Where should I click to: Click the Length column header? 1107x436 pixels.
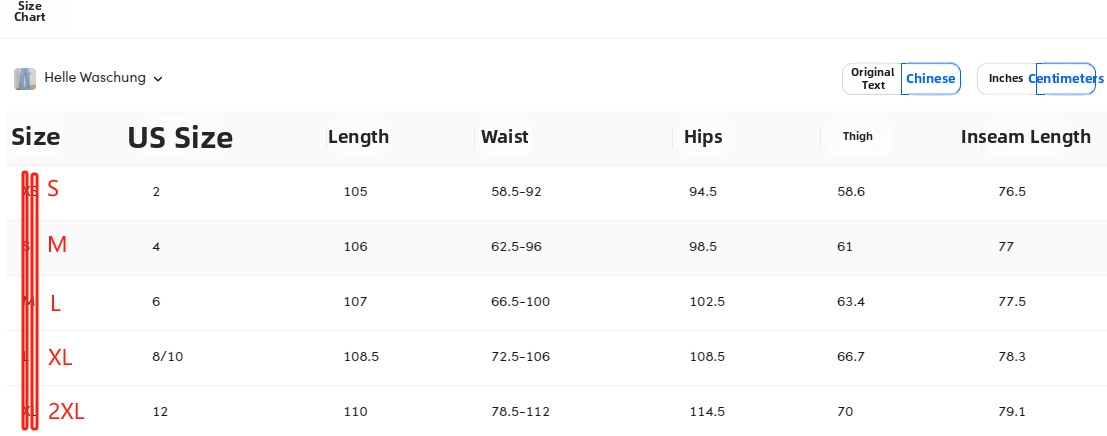click(x=358, y=137)
